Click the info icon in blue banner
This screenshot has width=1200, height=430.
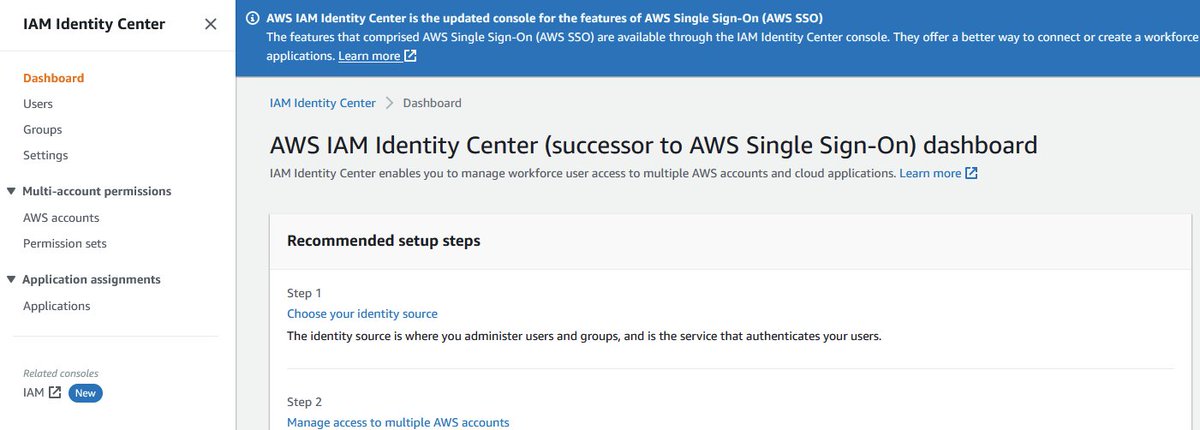(252, 19)
